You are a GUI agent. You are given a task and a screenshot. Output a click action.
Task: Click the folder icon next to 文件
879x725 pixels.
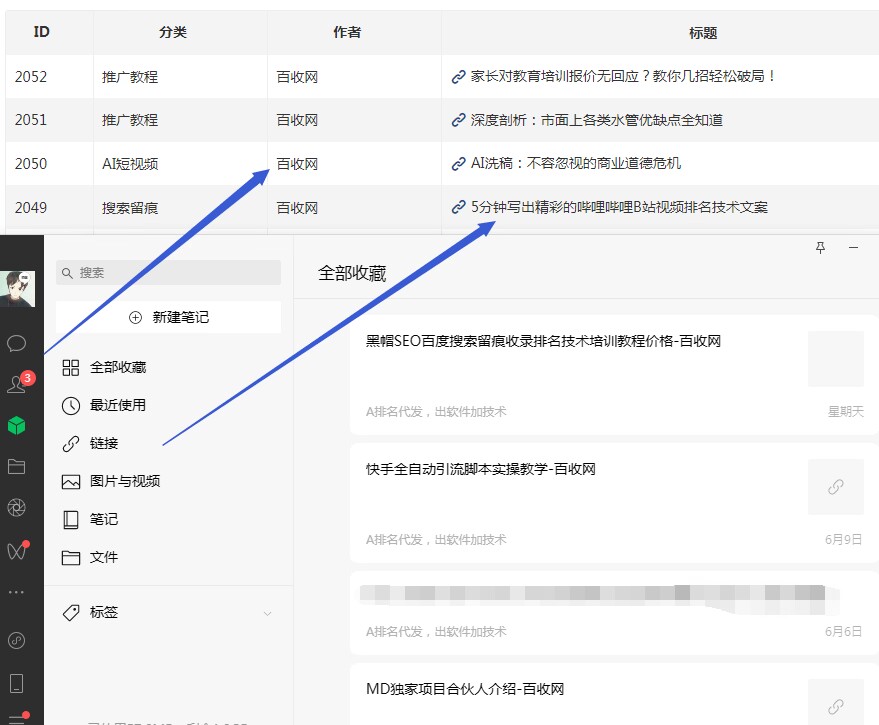(71, 558)
